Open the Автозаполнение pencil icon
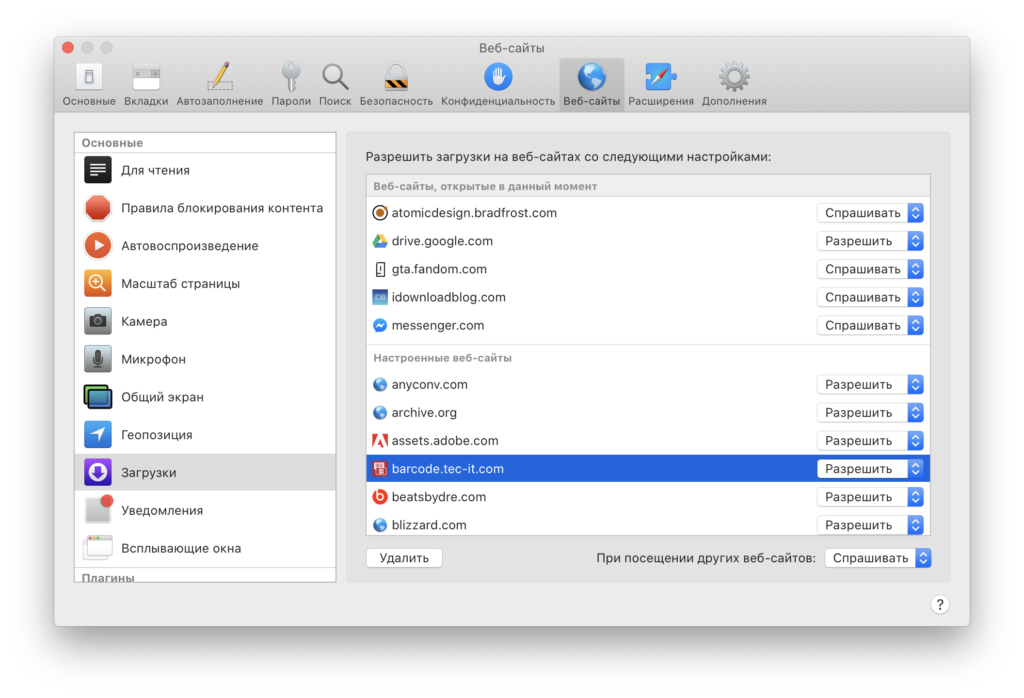This screenshot has width=1024, height=698. click(220, 77)
